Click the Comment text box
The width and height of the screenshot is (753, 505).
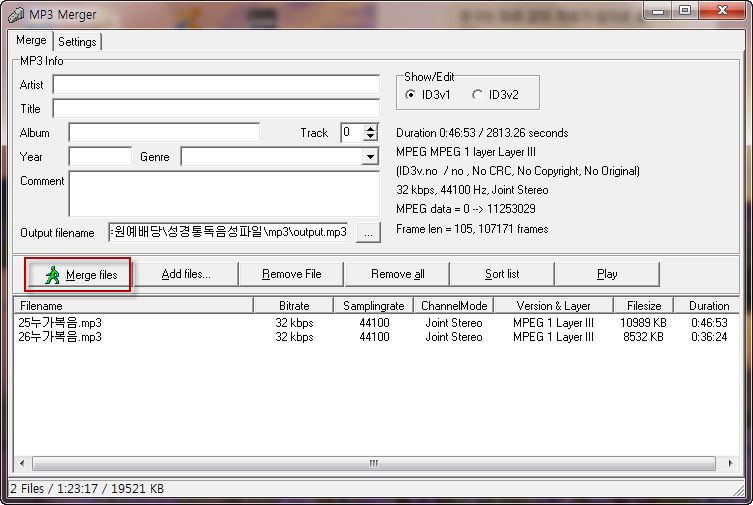(223, 194)
